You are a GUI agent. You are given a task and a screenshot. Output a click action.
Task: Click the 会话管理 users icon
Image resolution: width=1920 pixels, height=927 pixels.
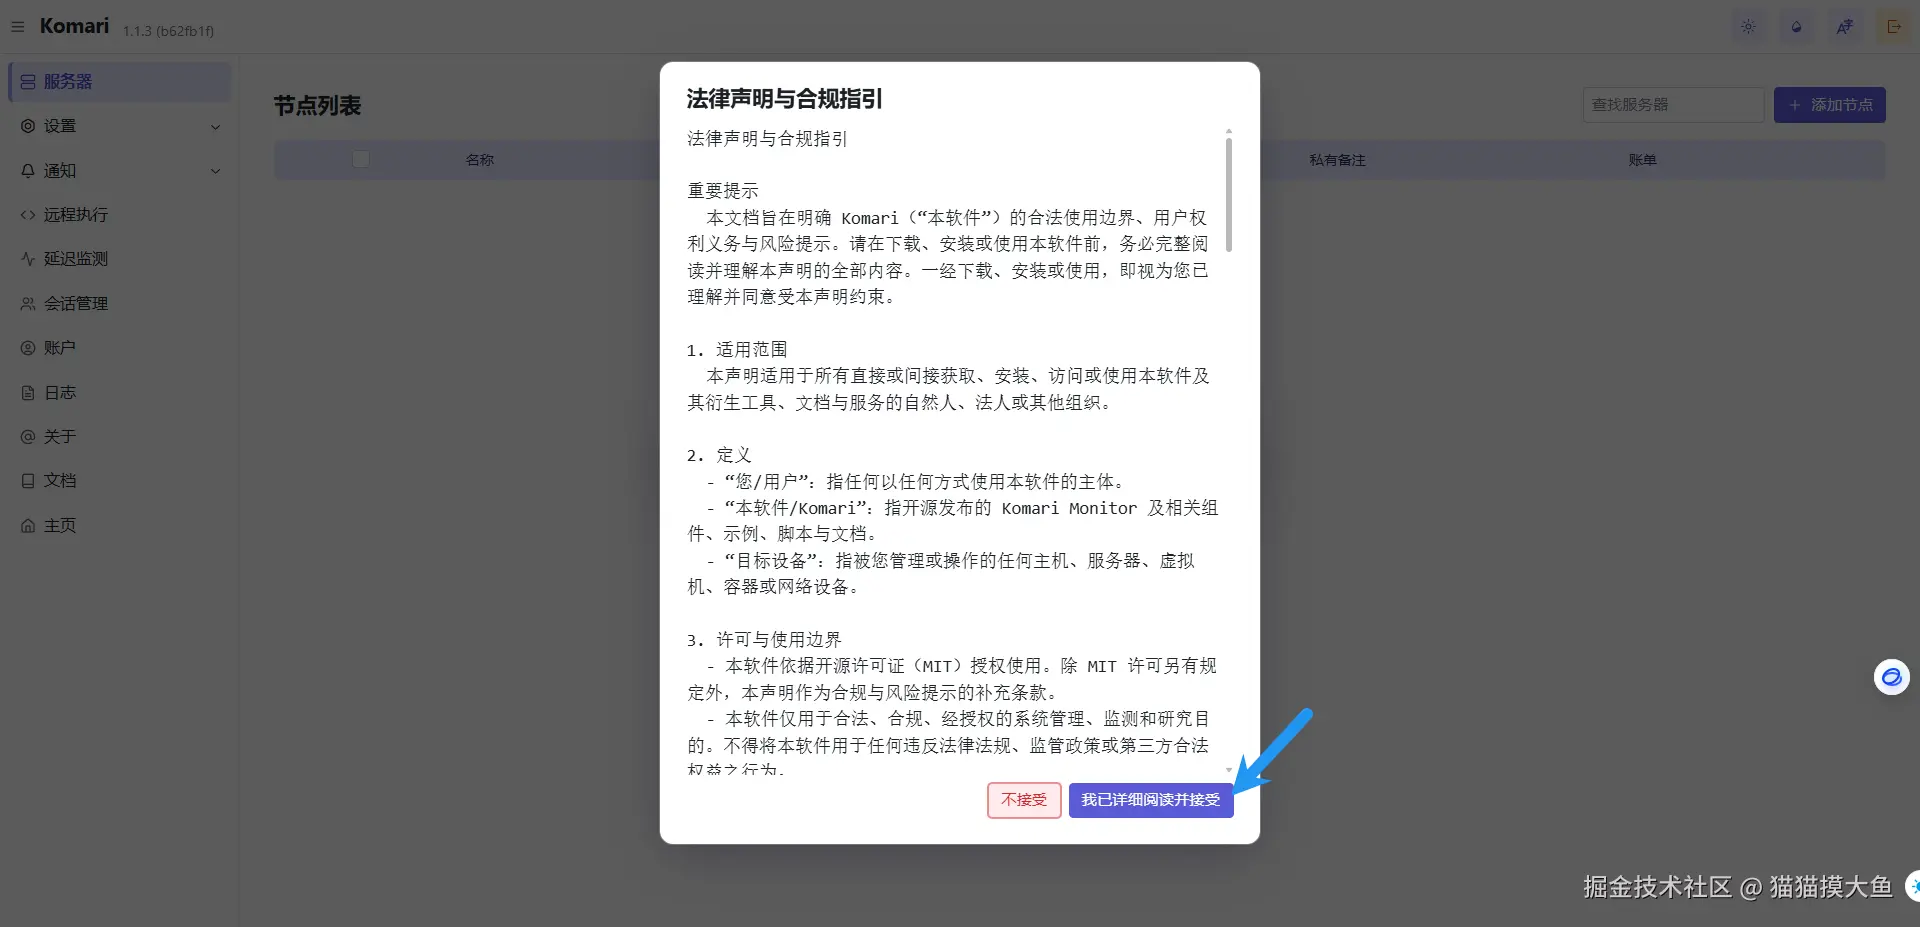pyautogui.click(x=28, y=303)
